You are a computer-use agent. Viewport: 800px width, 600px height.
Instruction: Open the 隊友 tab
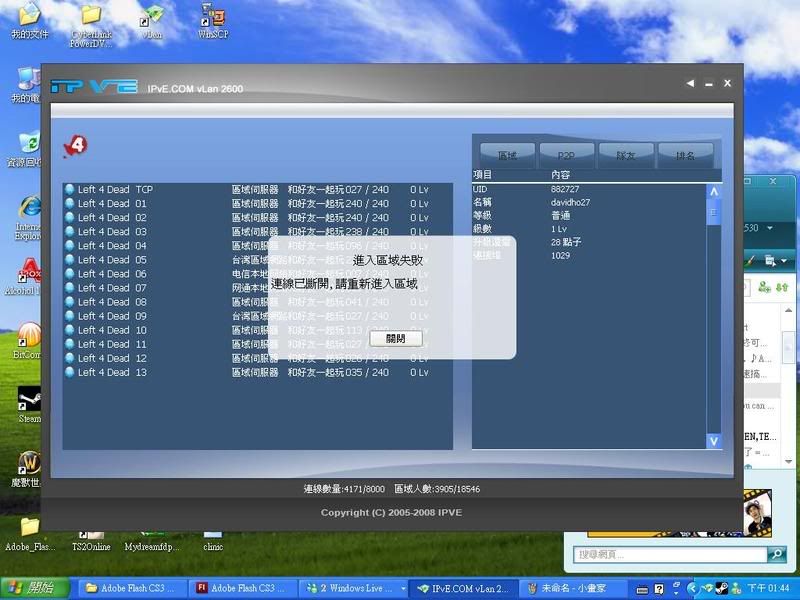[626, 155]
